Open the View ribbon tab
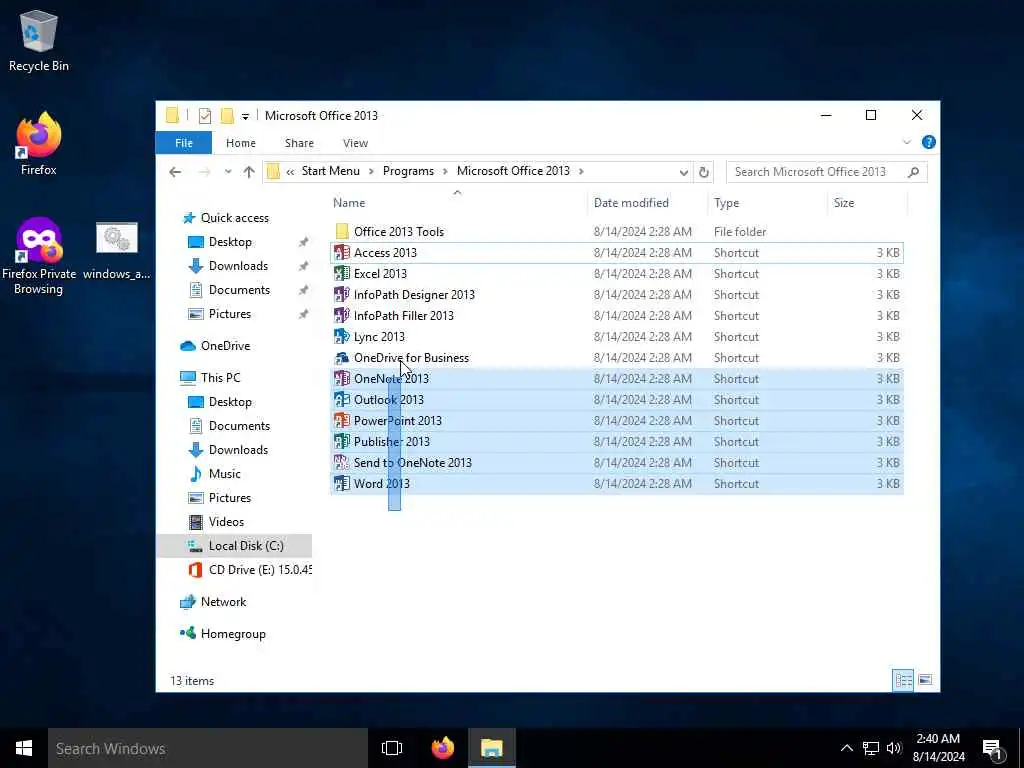The height and width of the screenshot is (768, 1024). coord(355,143)
